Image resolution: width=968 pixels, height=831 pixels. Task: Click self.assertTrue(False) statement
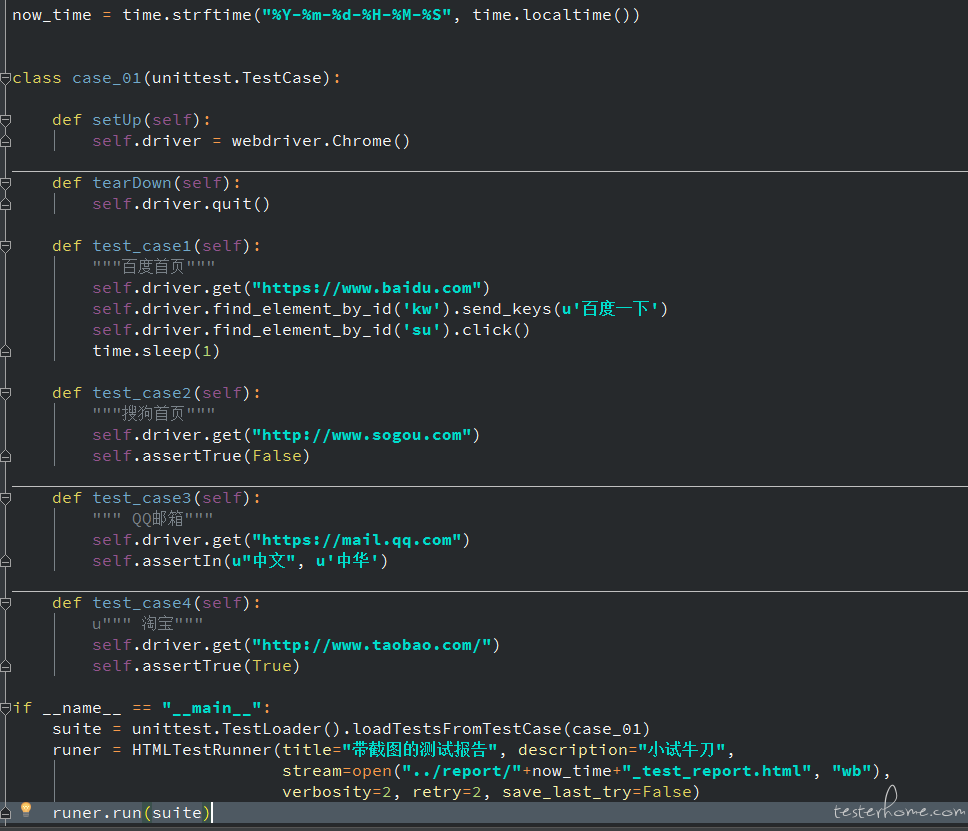tap(201, 456)
